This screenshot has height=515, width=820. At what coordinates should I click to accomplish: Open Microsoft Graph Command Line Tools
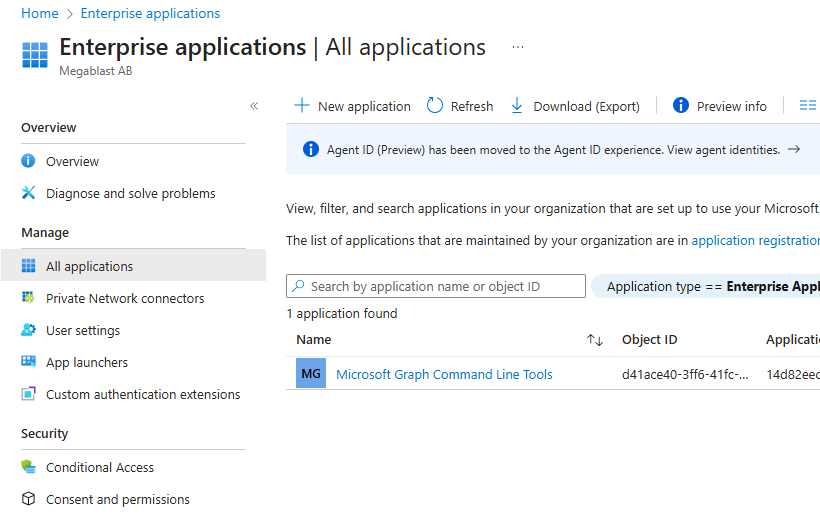(444, 374)
